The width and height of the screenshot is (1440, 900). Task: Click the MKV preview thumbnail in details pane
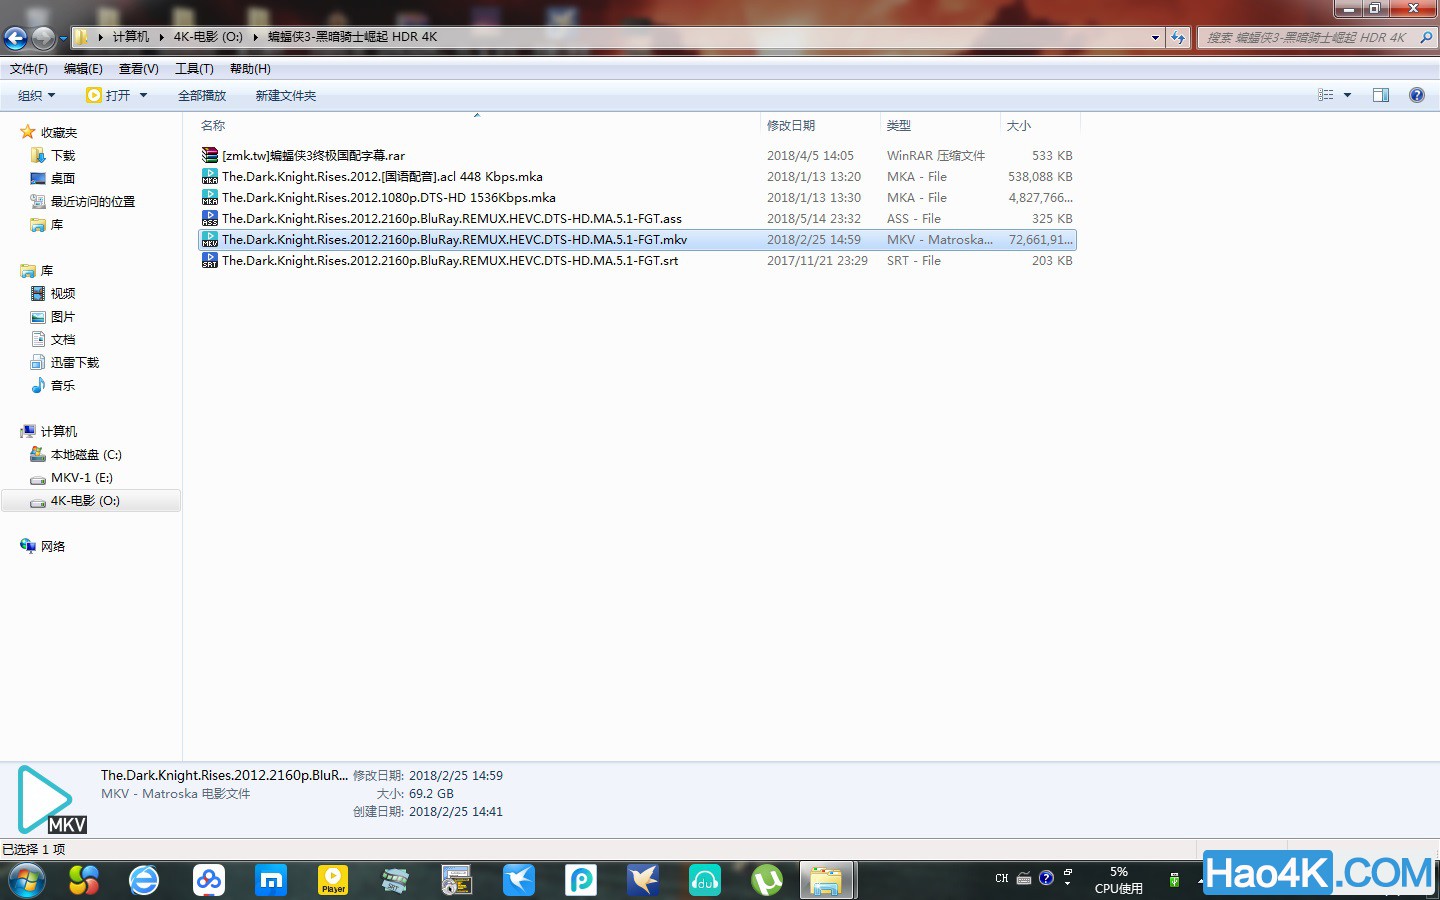pos(50,799)
